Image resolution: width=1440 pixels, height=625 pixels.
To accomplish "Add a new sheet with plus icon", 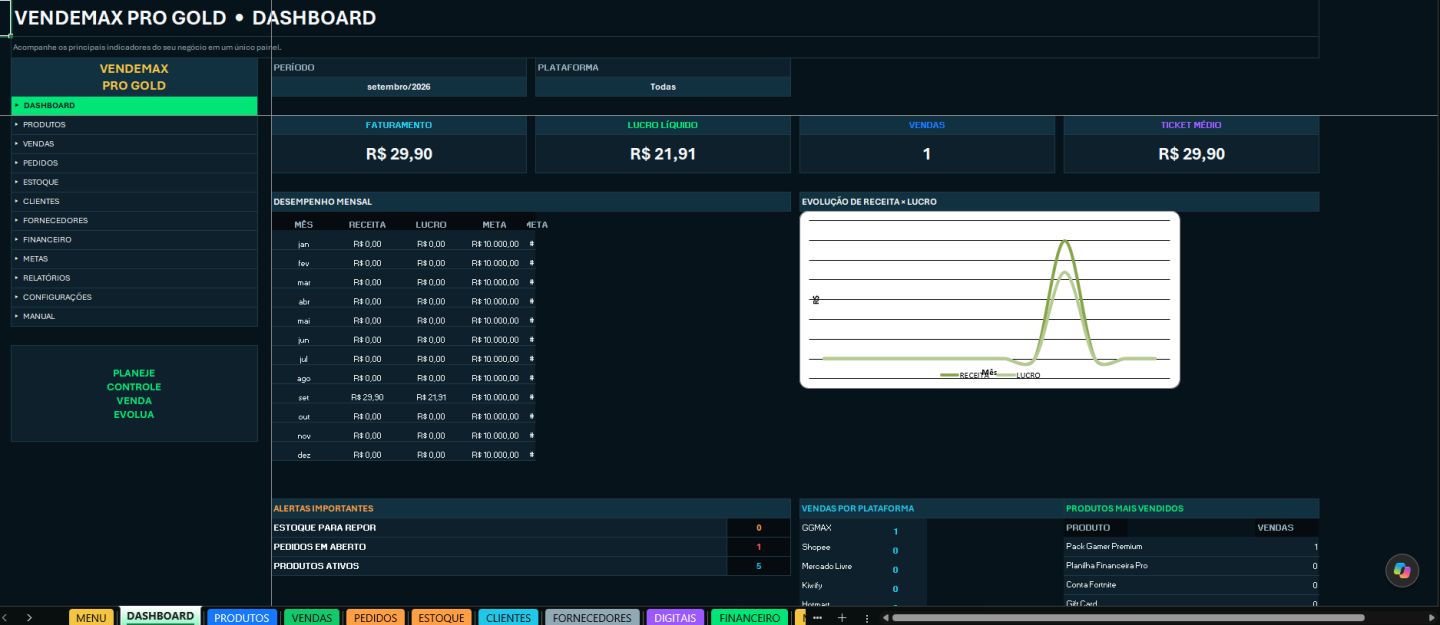I will coord(842,618).
